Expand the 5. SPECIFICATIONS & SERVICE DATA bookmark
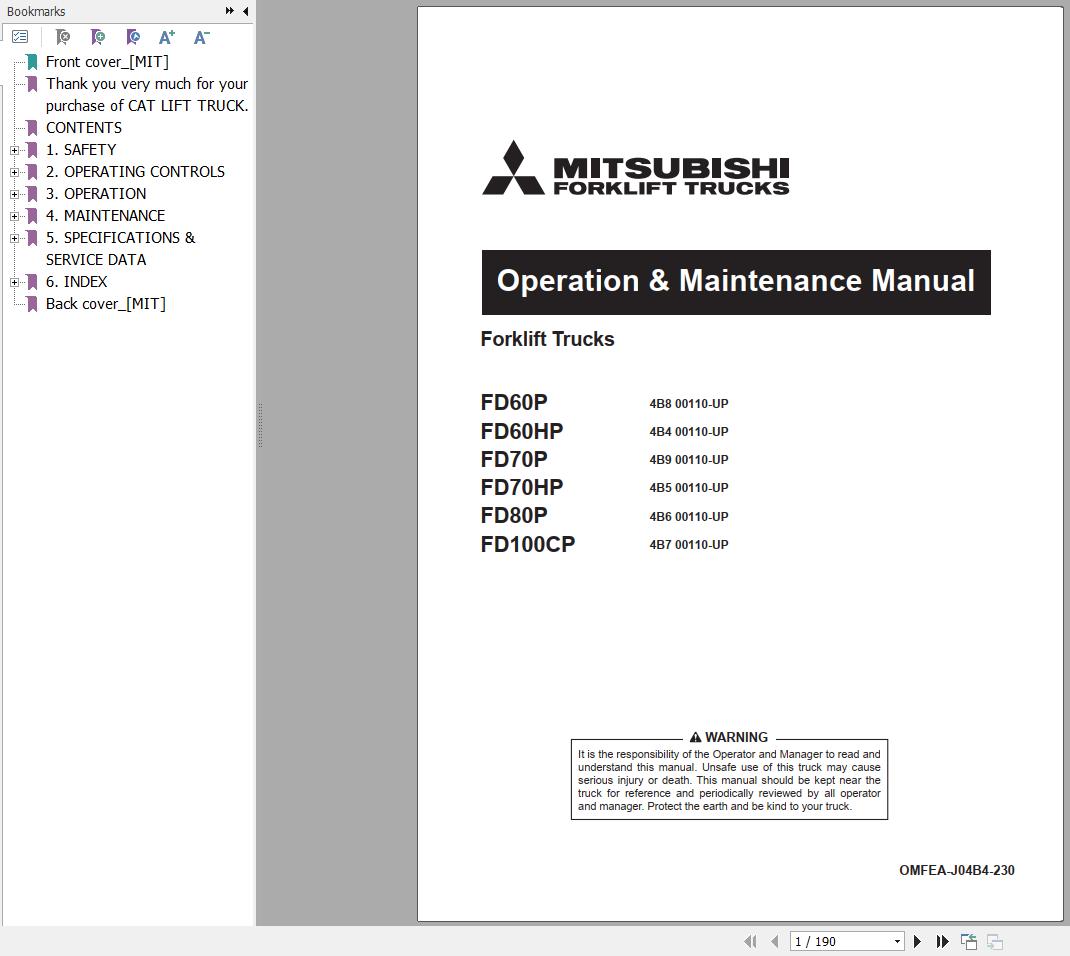The width and height of the screenshot is (1070, 956). coord(14,238)
